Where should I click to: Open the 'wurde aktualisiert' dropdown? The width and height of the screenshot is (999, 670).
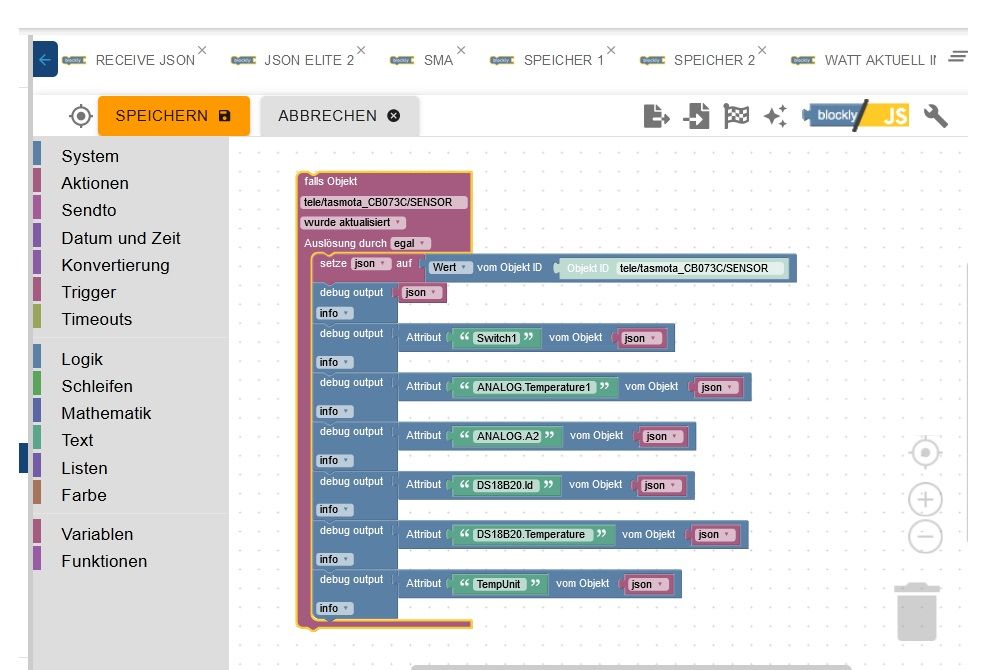352,222
